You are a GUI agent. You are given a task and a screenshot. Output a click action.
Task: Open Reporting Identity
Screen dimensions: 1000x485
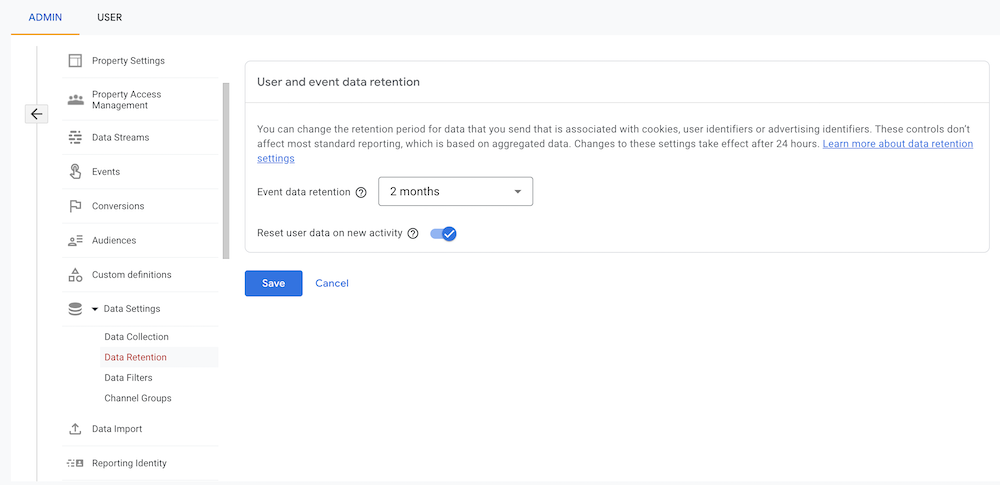click(x=129, y=463)
